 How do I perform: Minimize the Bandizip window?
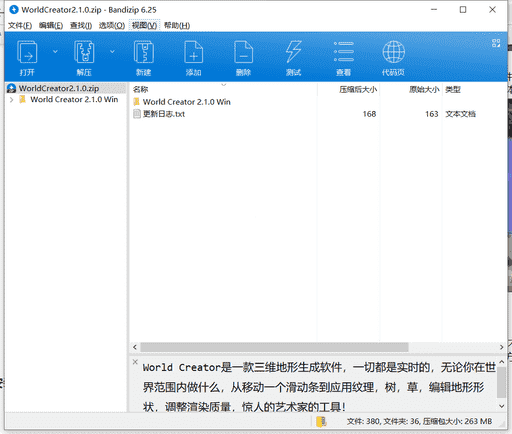pyautogui.click(x=434, y=10)
